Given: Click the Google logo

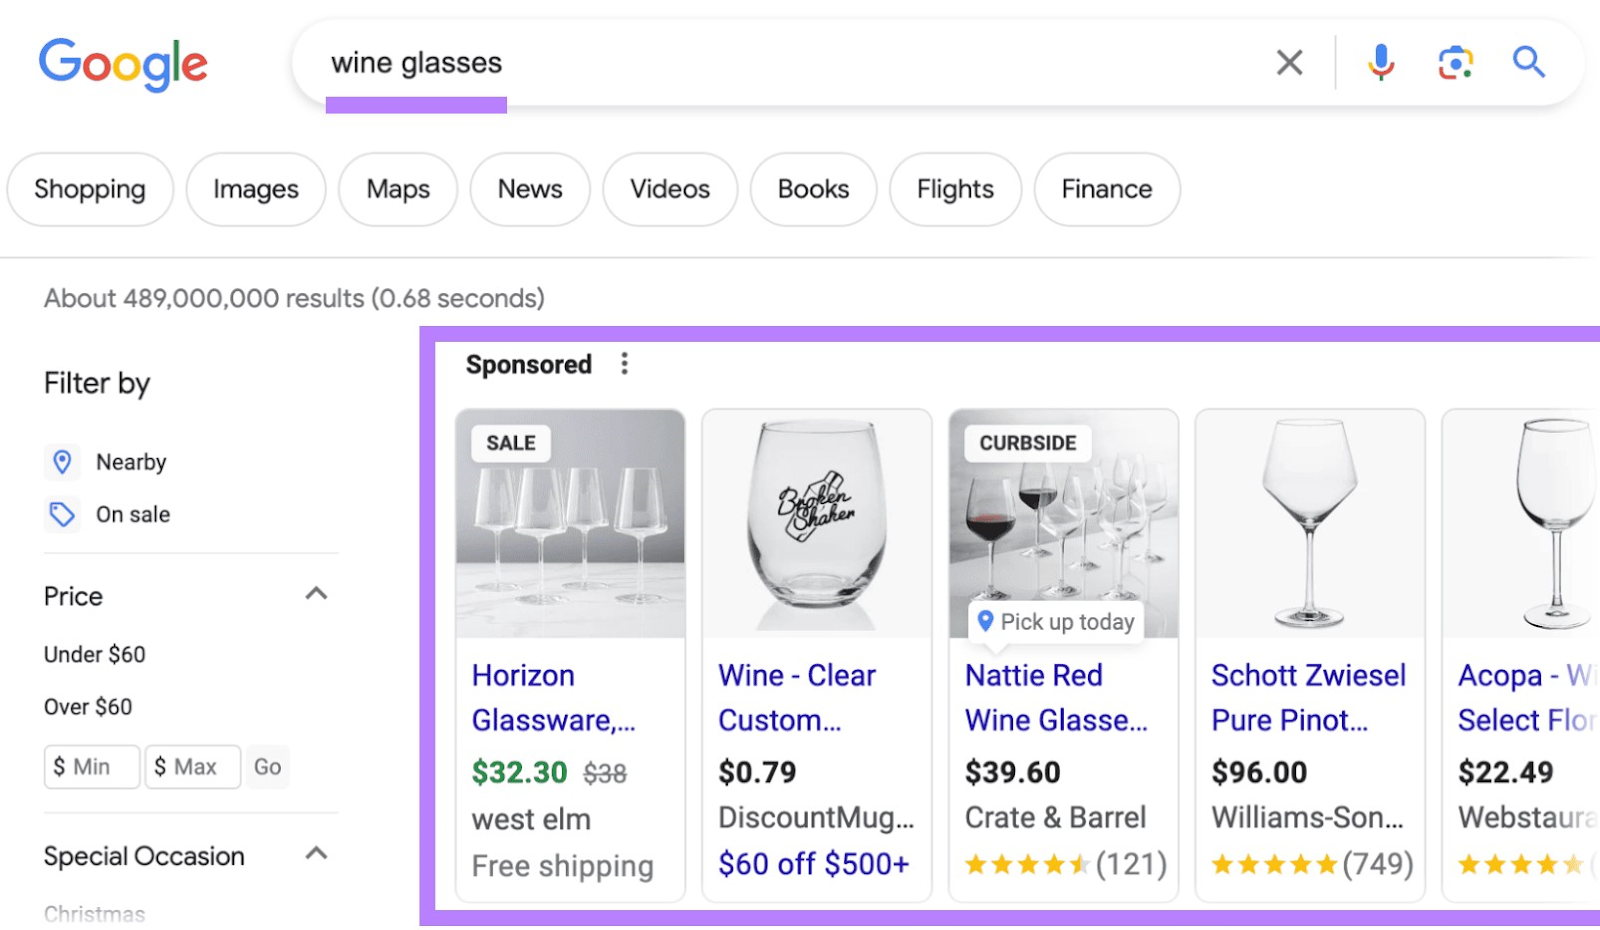Looking at the screenshot, I should [x=122, y=64].
